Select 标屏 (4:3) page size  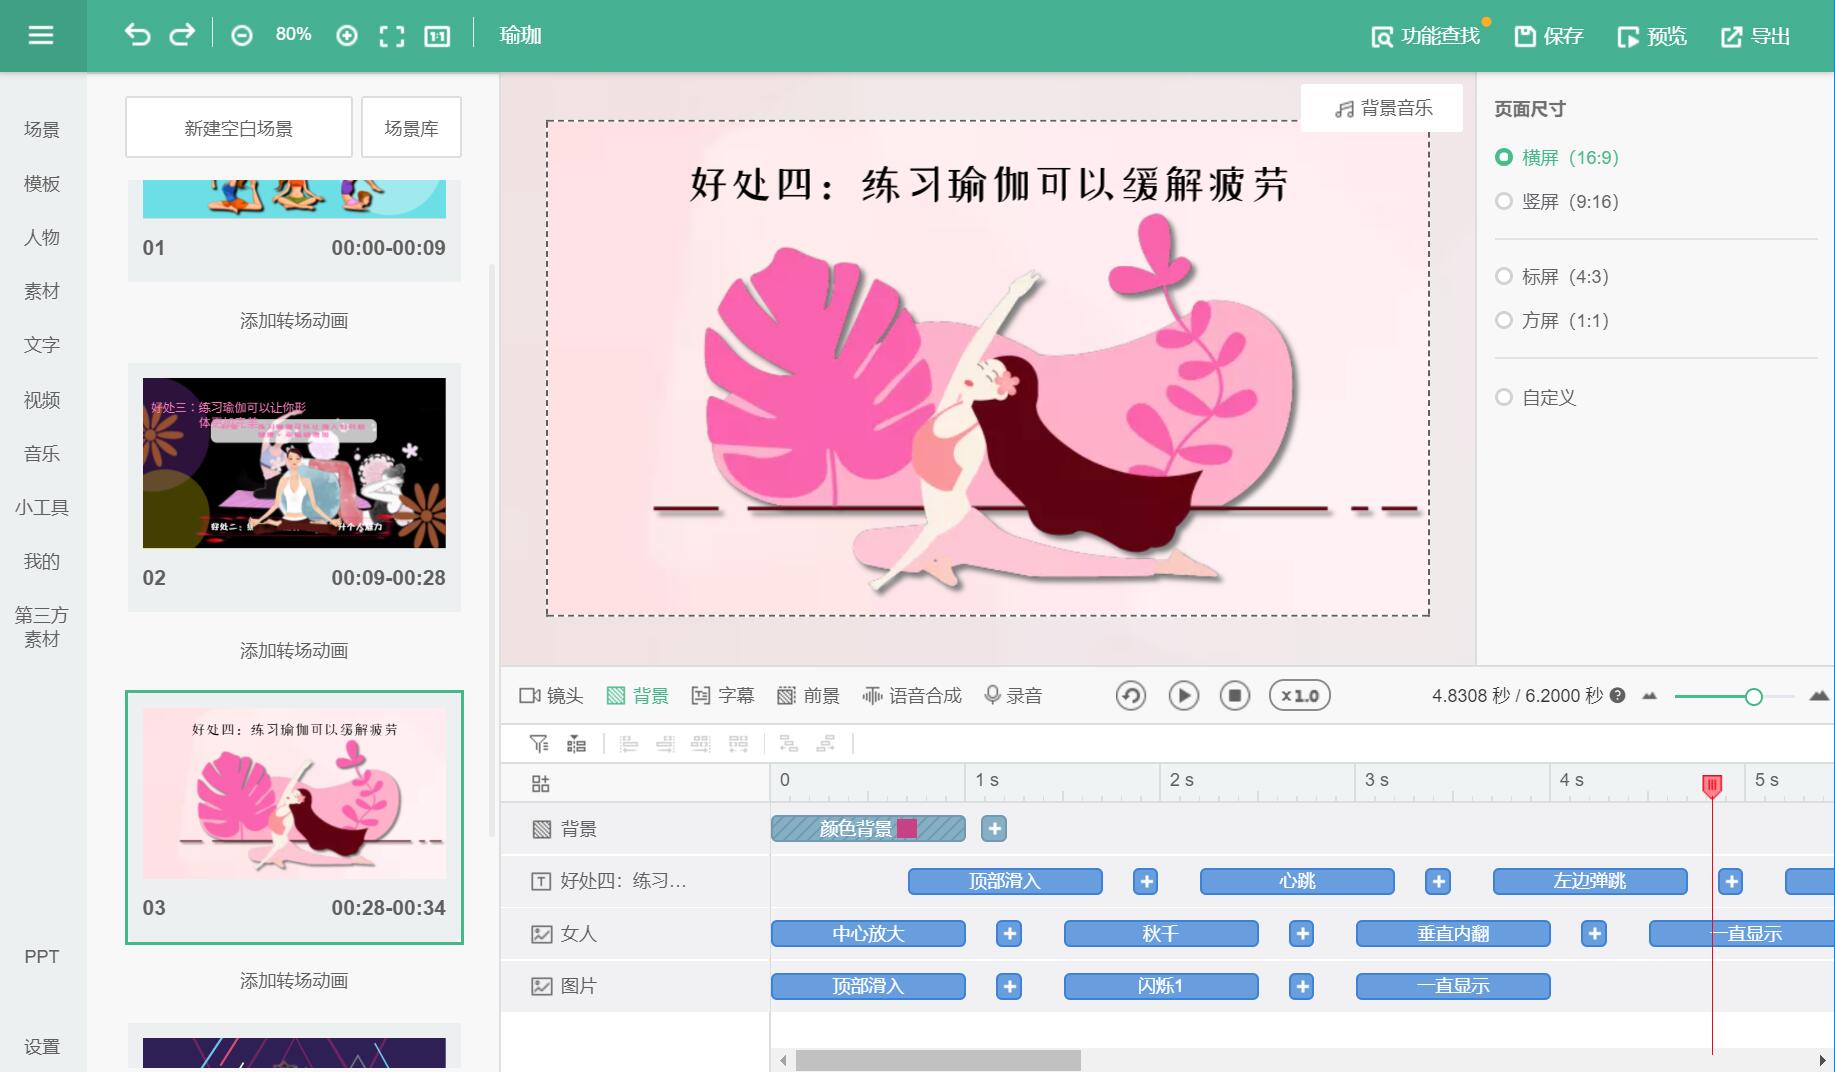click(1552, 276)
